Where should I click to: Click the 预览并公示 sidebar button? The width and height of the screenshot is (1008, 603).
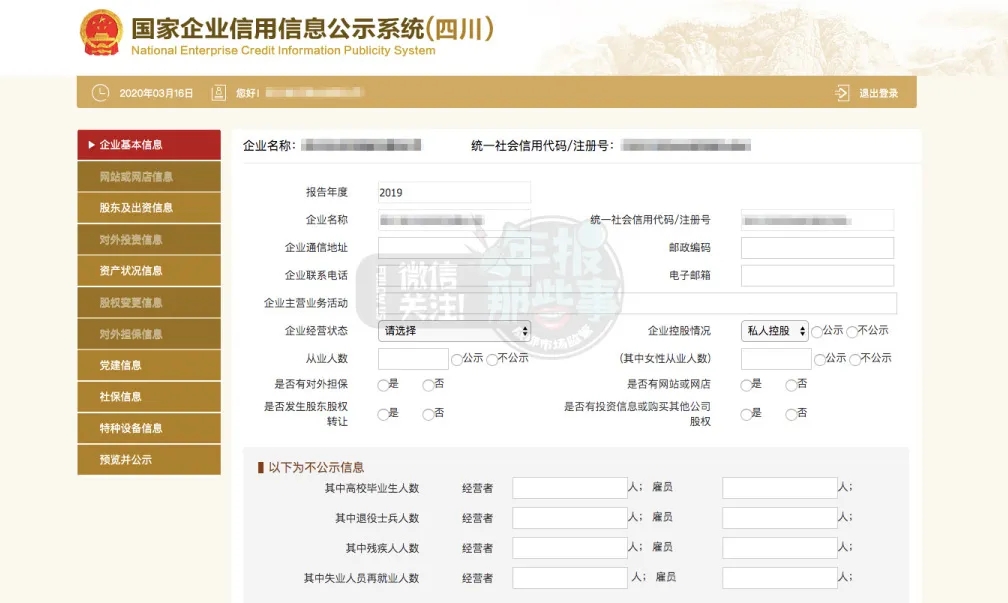pyautogui.click(x=149, y=460)
